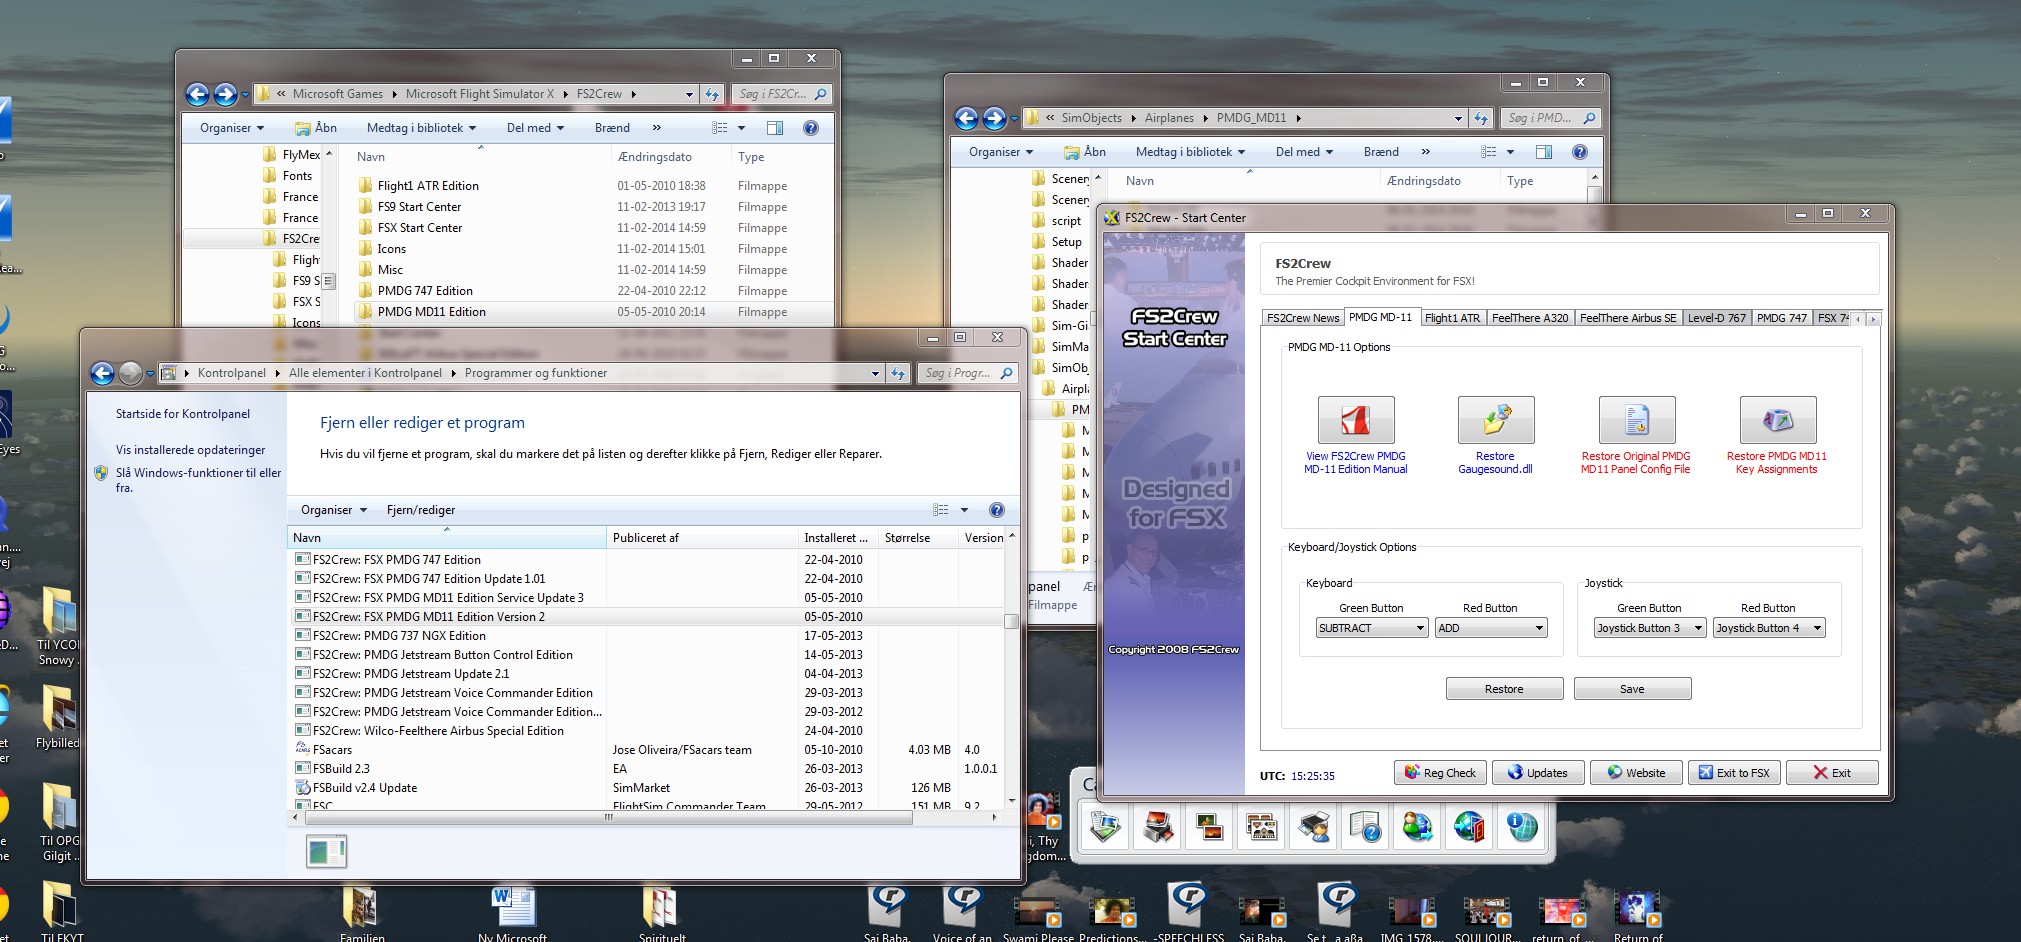Open Organiser menu in Programmer og funktioner
The height and width of the screenshot is (942, 2021).
point(334,510)
